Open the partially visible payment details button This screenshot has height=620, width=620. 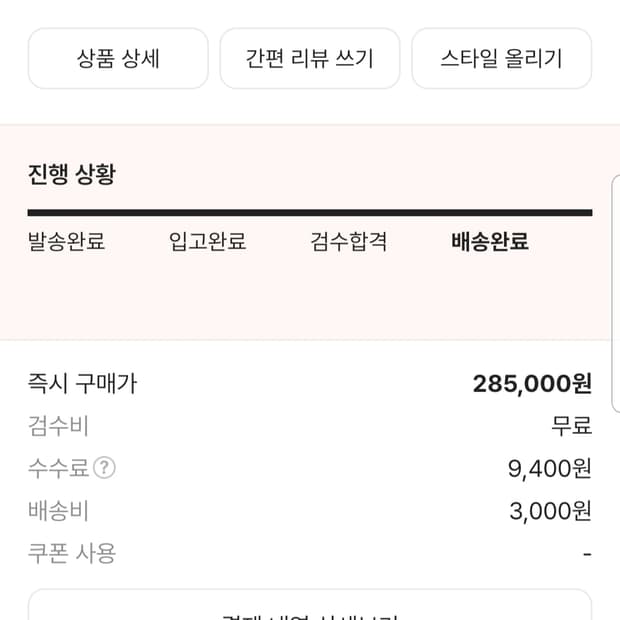pyautogui.click(x=310, y=606)
